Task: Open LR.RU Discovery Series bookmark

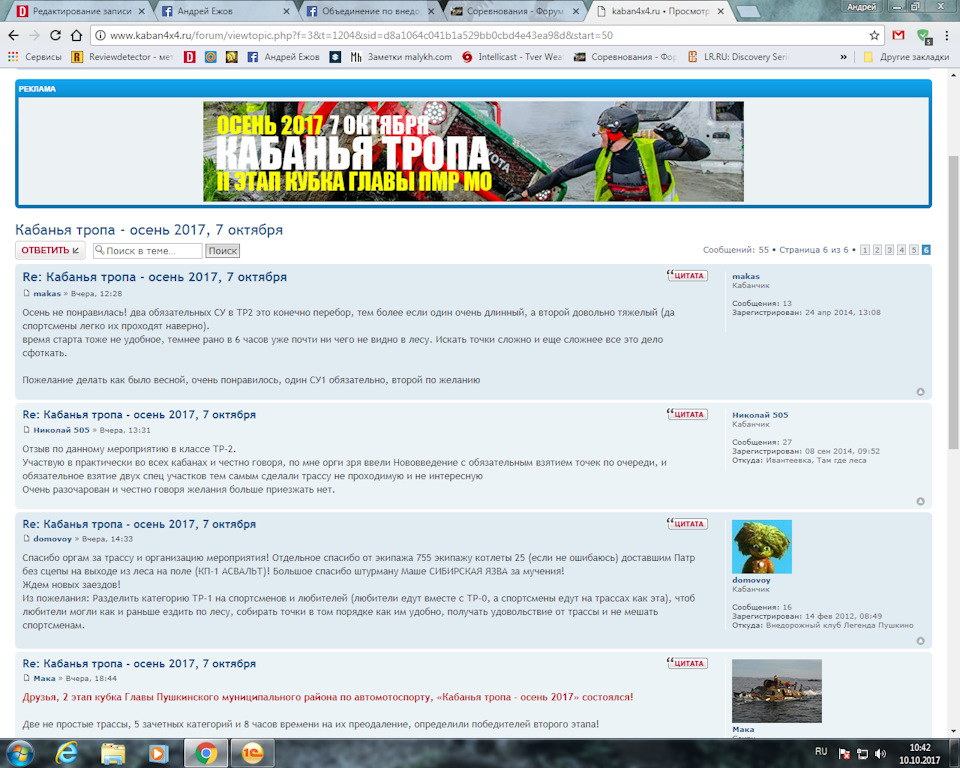Action: click(738, 57)
